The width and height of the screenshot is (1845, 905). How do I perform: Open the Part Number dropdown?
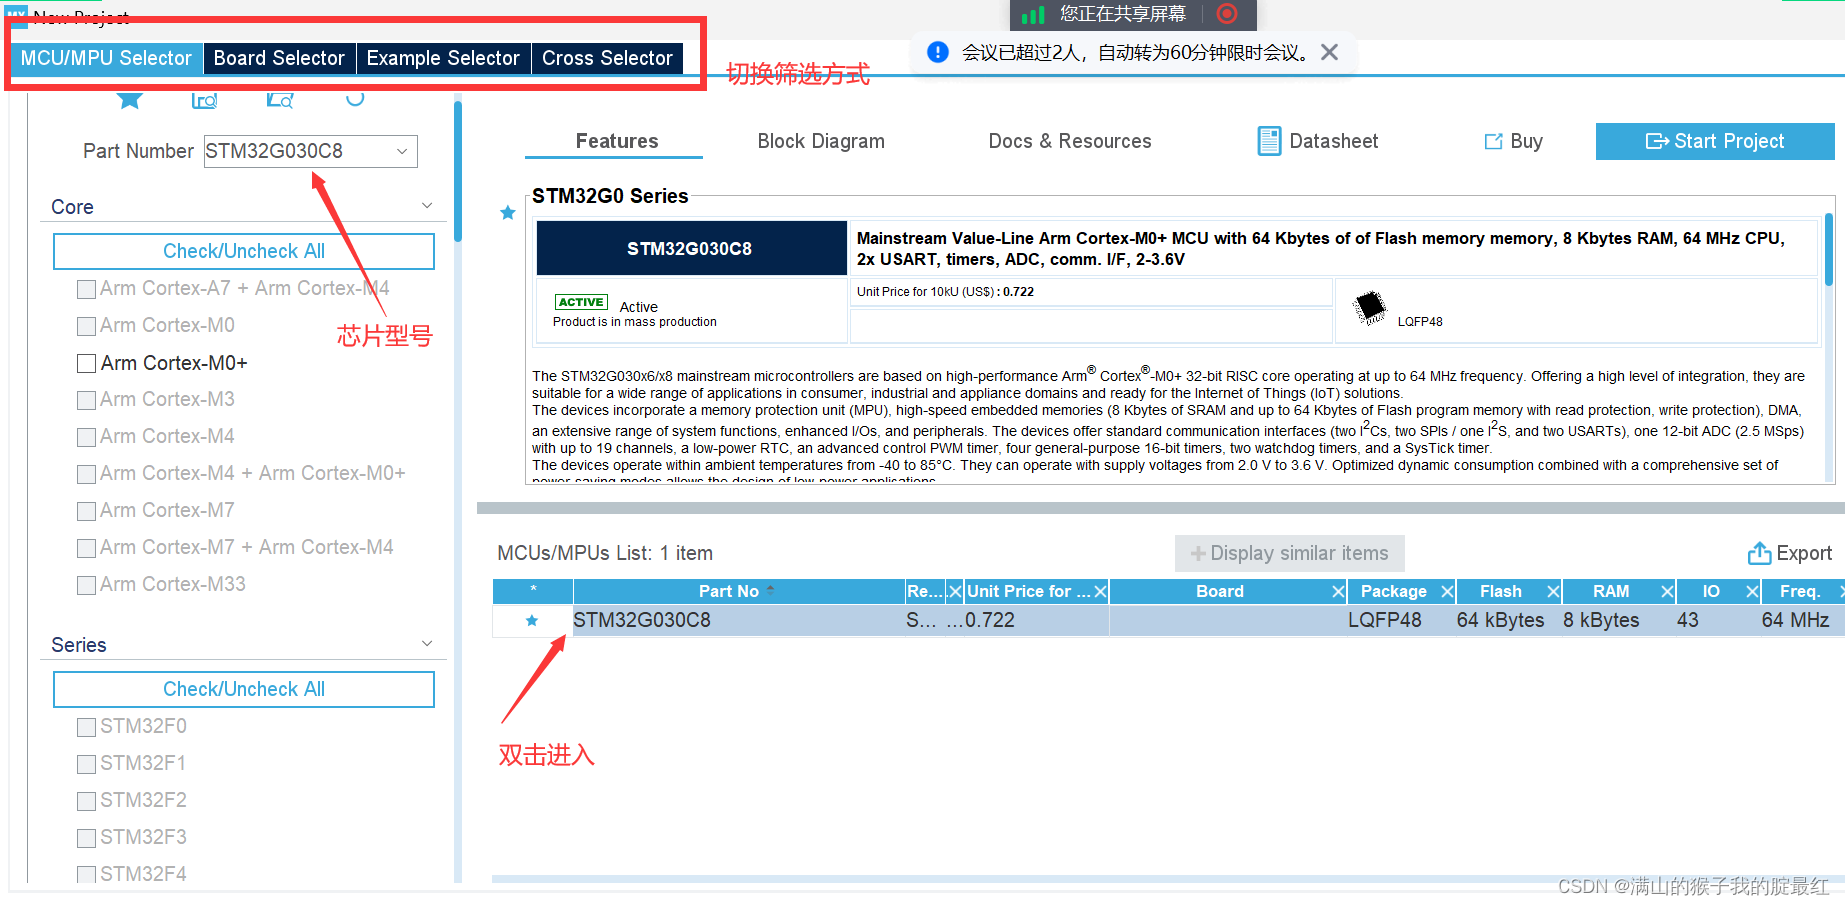pyautogui.click(x=402, y=152)
